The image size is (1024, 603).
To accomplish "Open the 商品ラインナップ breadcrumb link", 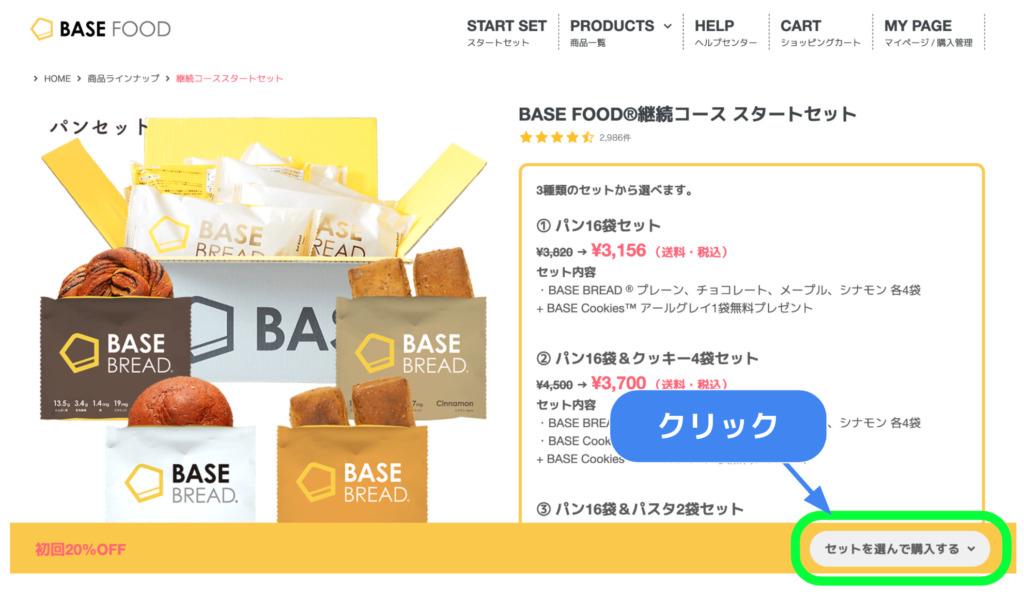I will 123,78.
